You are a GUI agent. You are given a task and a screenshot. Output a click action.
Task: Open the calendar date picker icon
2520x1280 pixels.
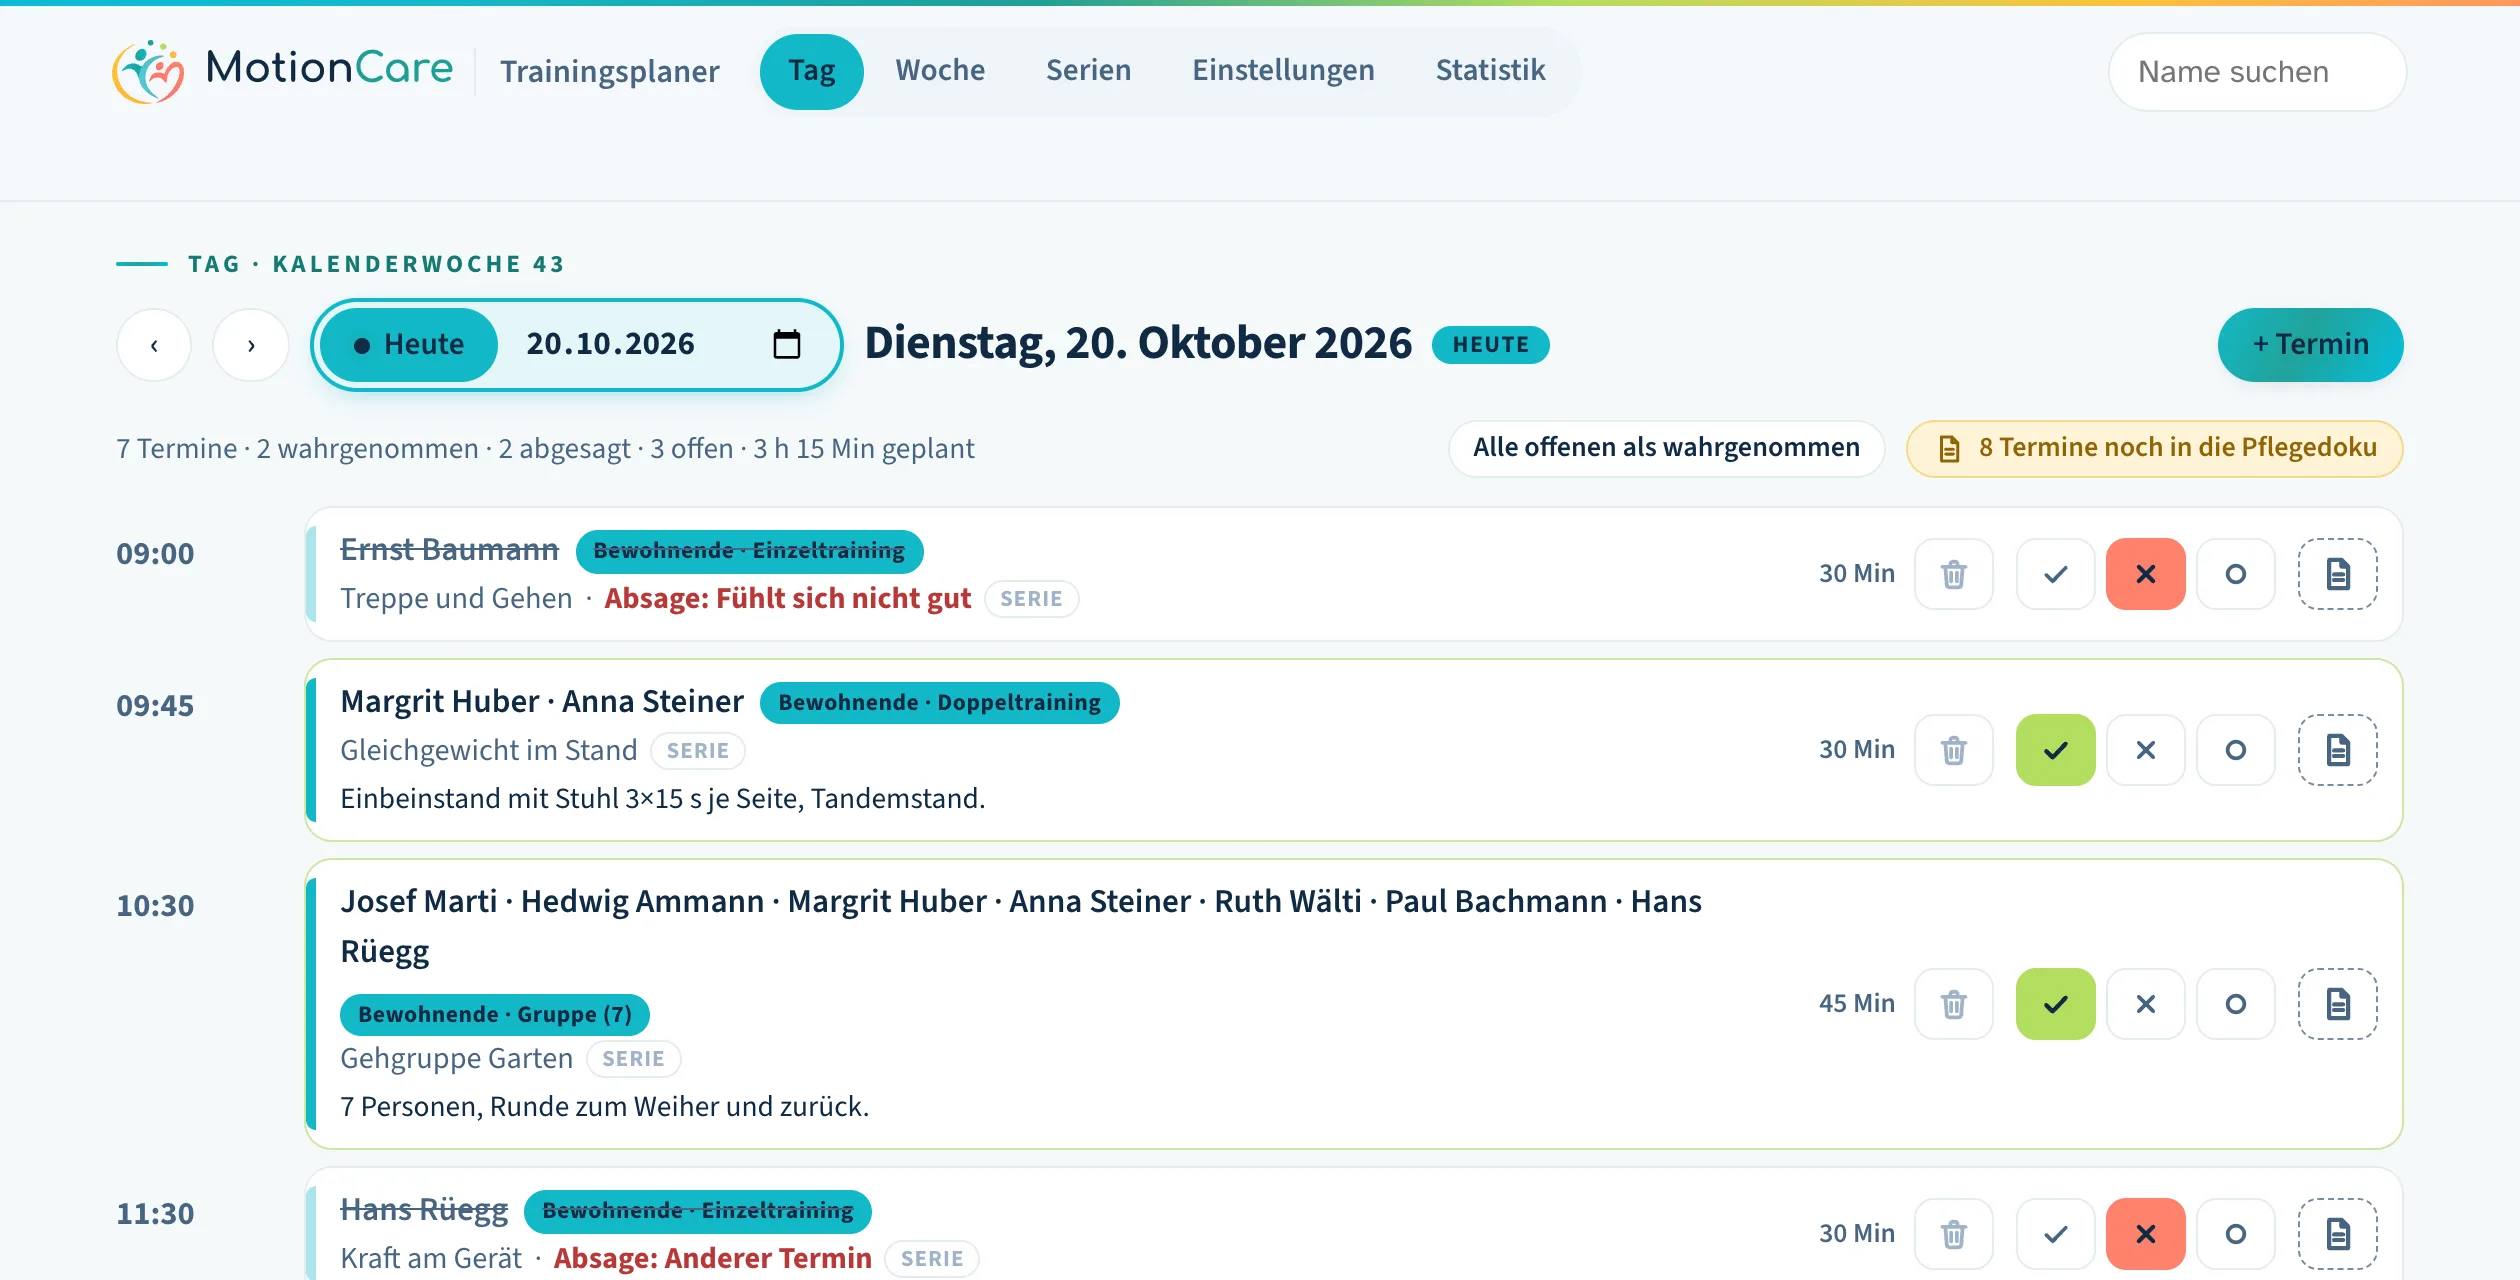tap(787, 344)
